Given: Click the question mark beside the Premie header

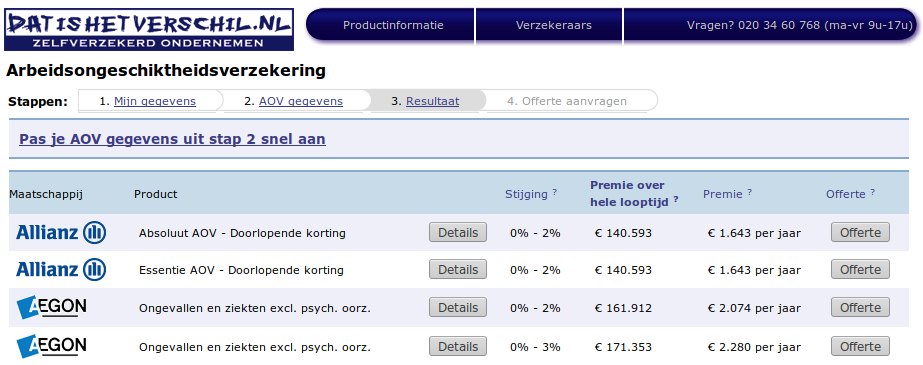Looking at the screenshot, I should 749,192.
